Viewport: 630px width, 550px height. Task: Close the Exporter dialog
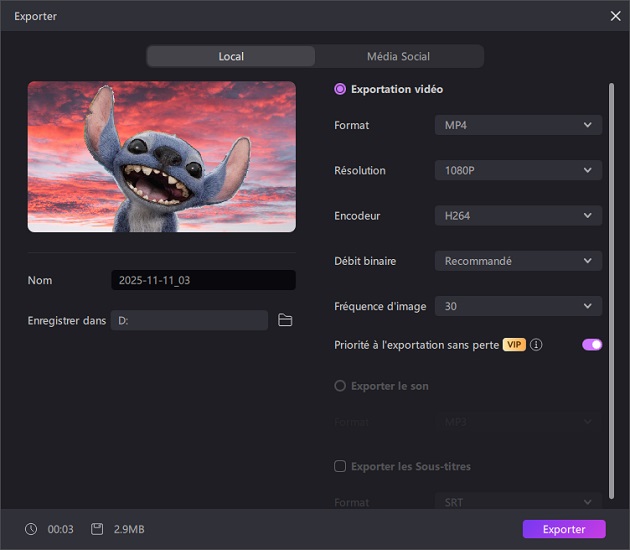[x=615, y=16]
